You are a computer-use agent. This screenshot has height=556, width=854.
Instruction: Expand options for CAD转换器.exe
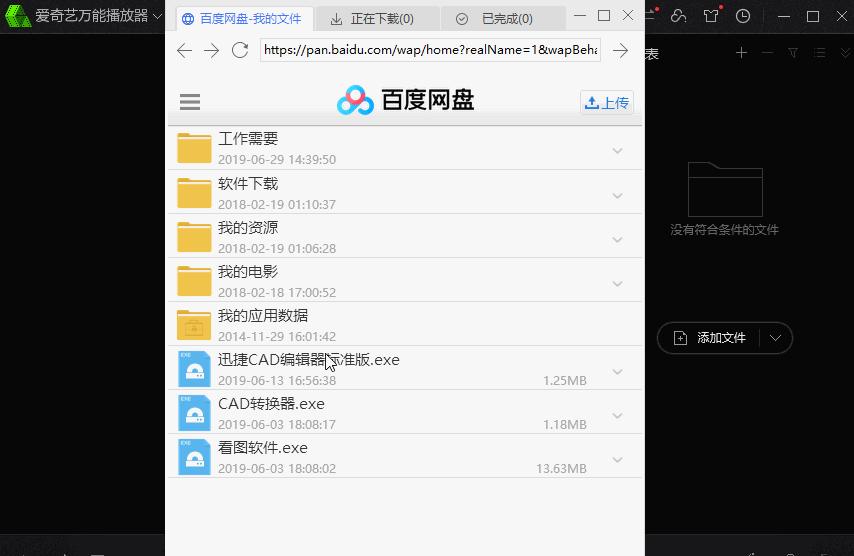pos(617,416)
